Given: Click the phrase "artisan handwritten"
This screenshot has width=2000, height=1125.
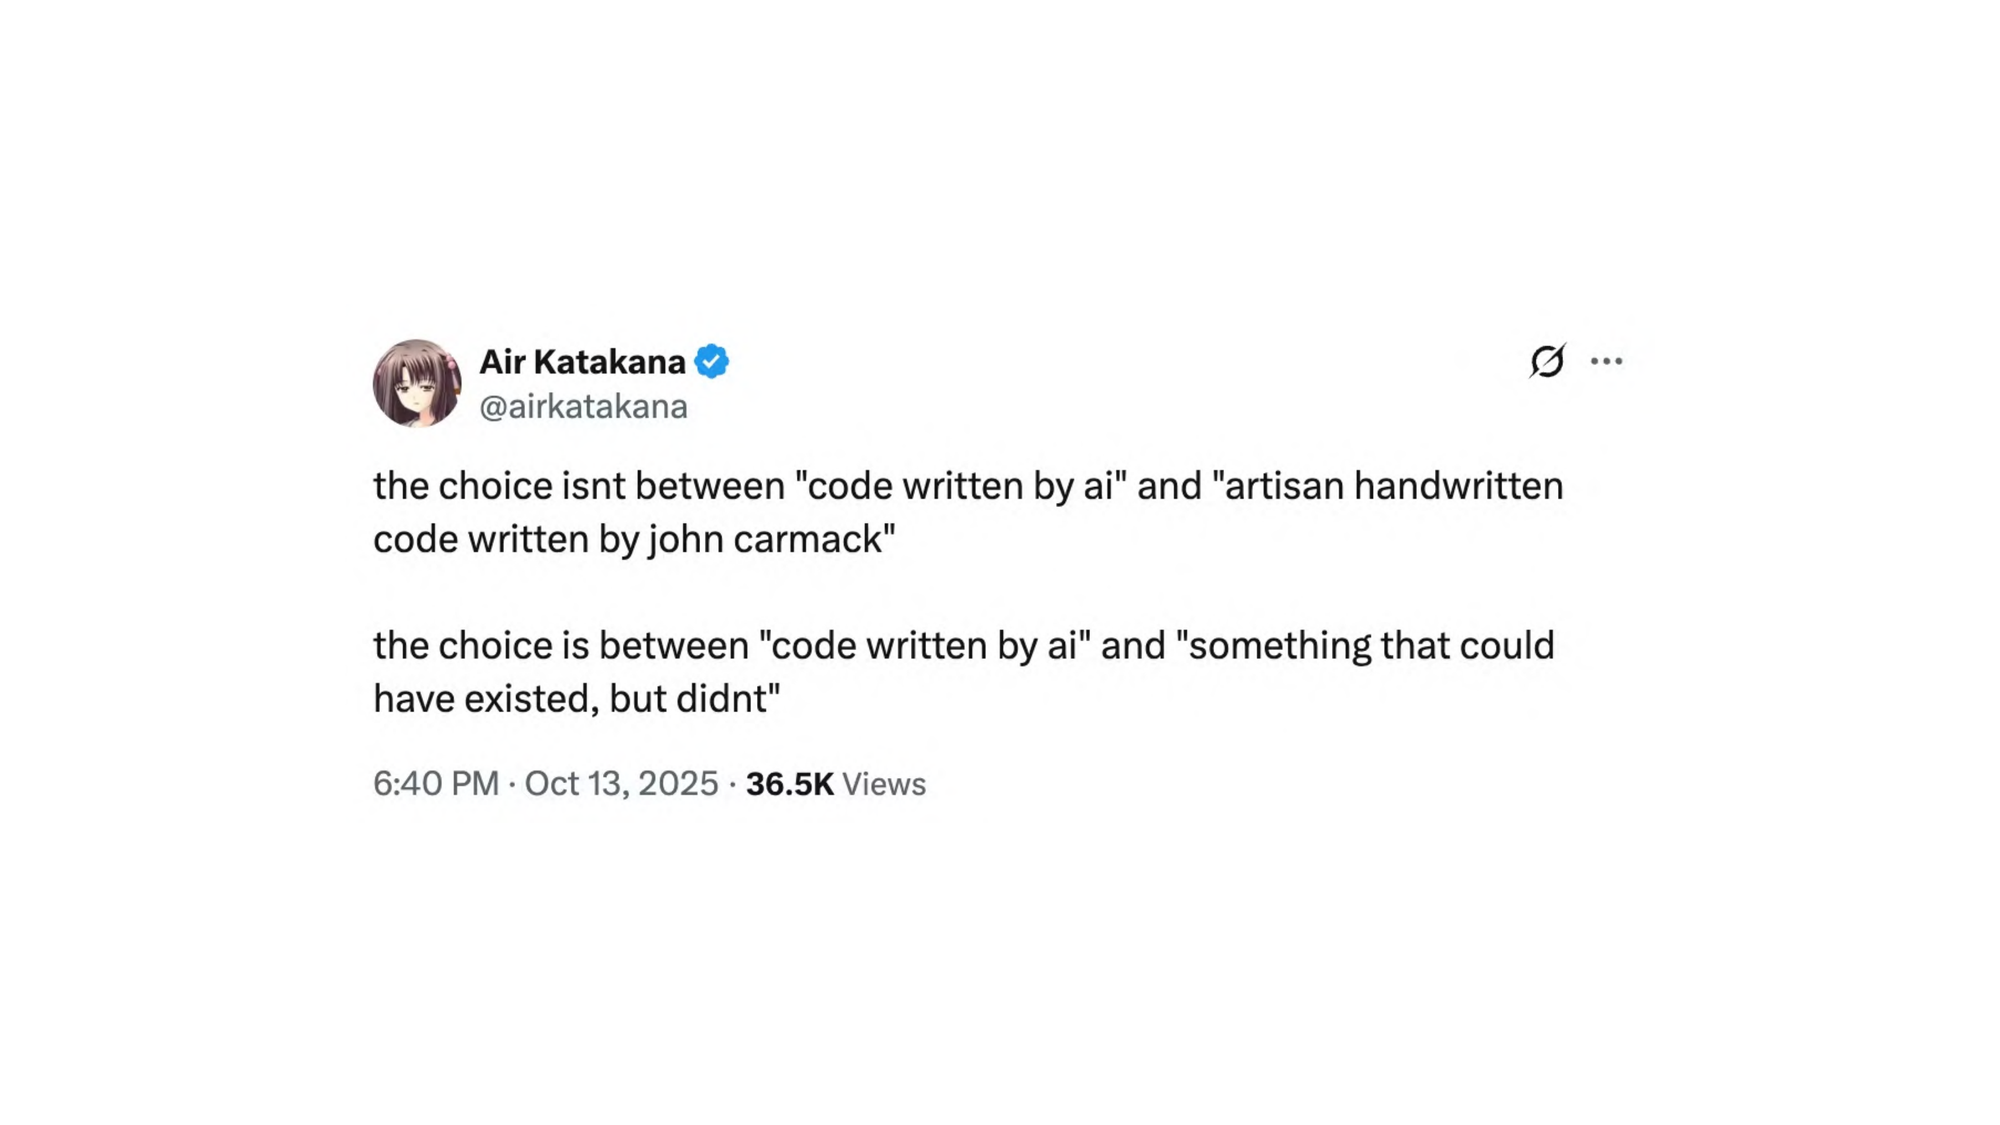Looking at the screenshot, I should [1393, 486].
